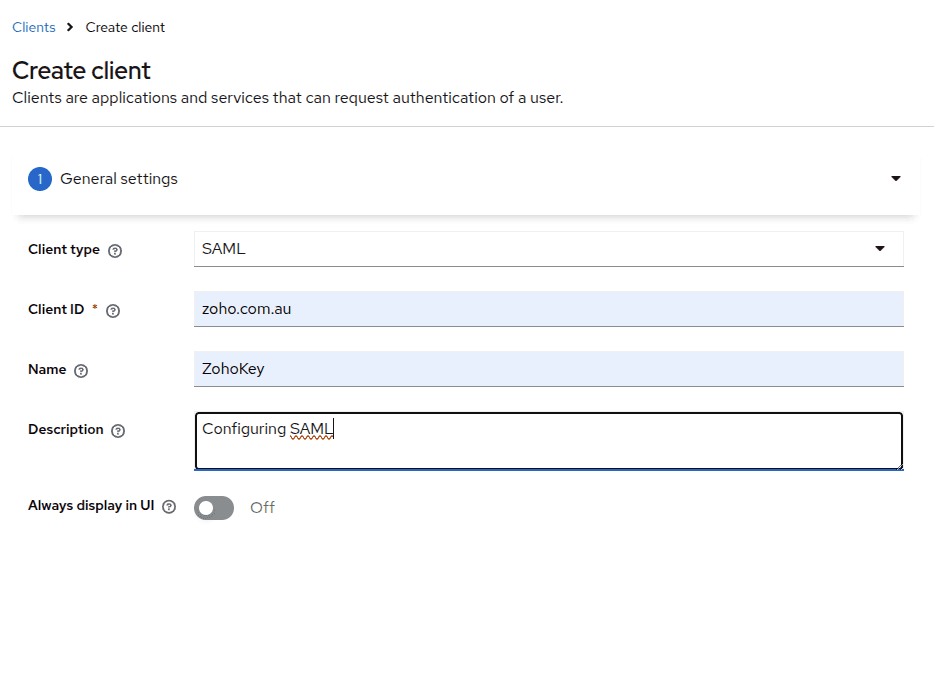Screen dimensions: 934x687
Task: Select the General settings step title
Action: click(x=119, y=179)
